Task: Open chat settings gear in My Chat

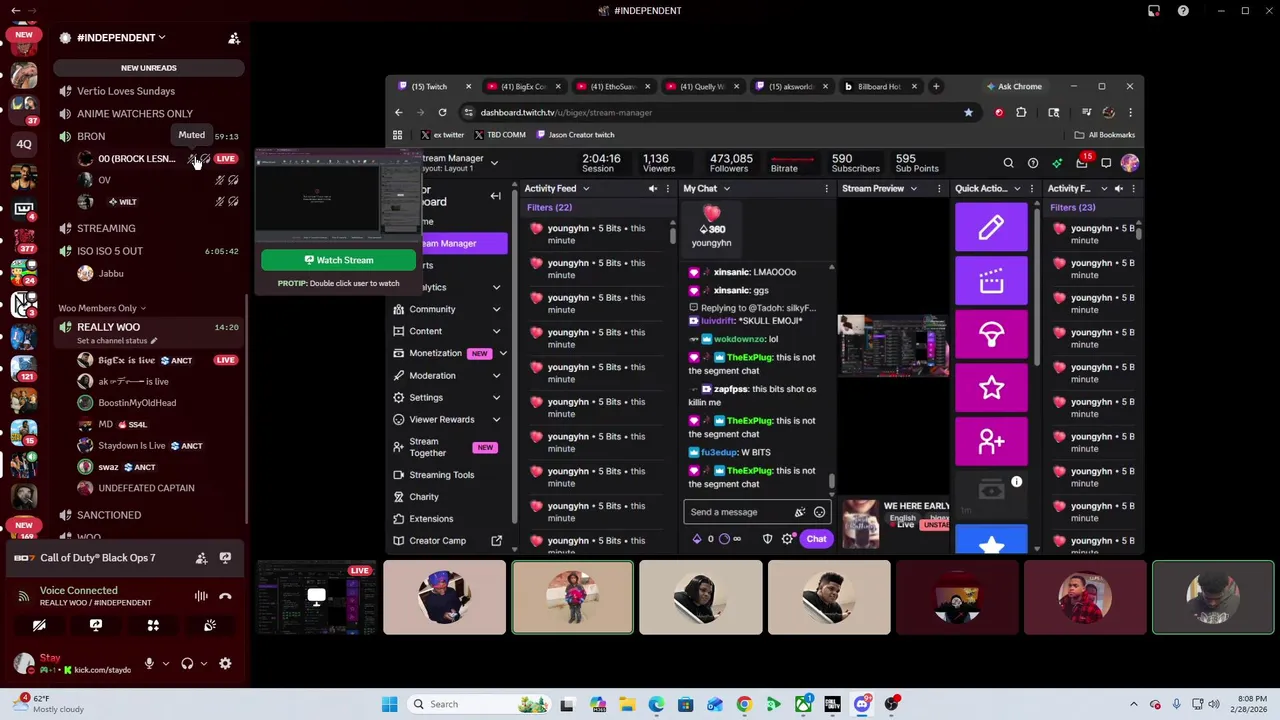Action: coord(788,539)
